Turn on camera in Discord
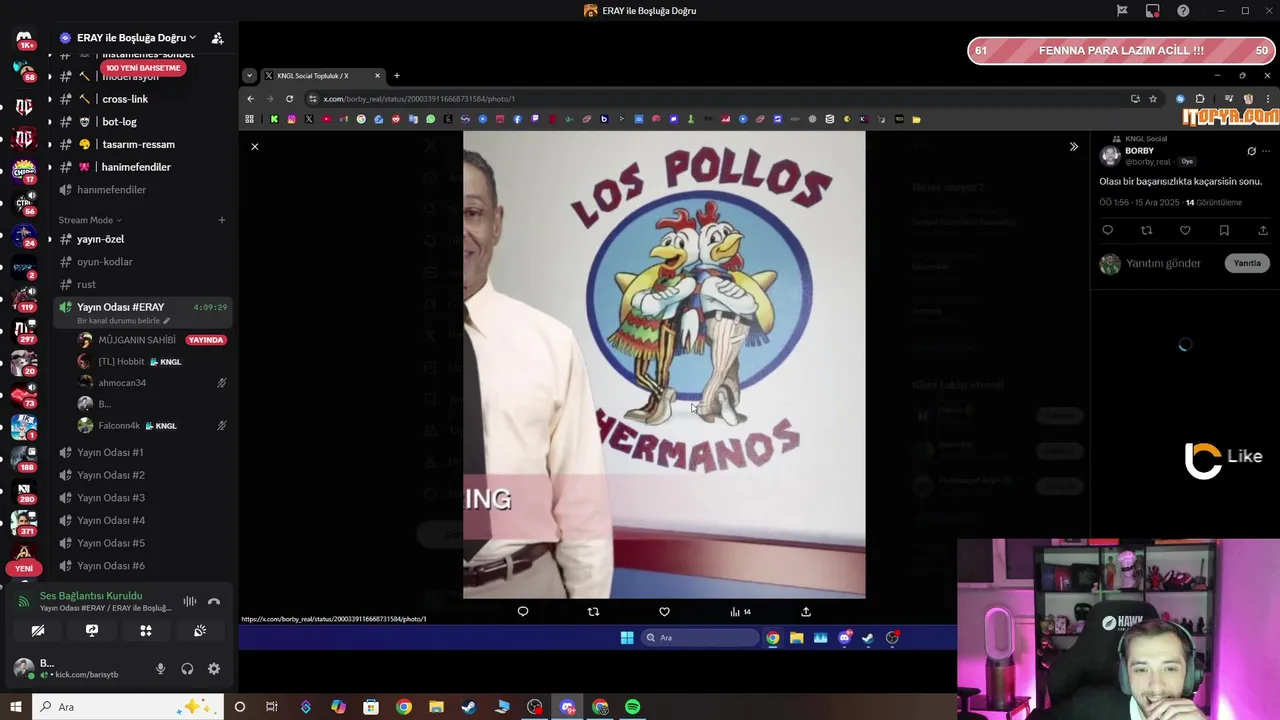 (x=38, y=631)
